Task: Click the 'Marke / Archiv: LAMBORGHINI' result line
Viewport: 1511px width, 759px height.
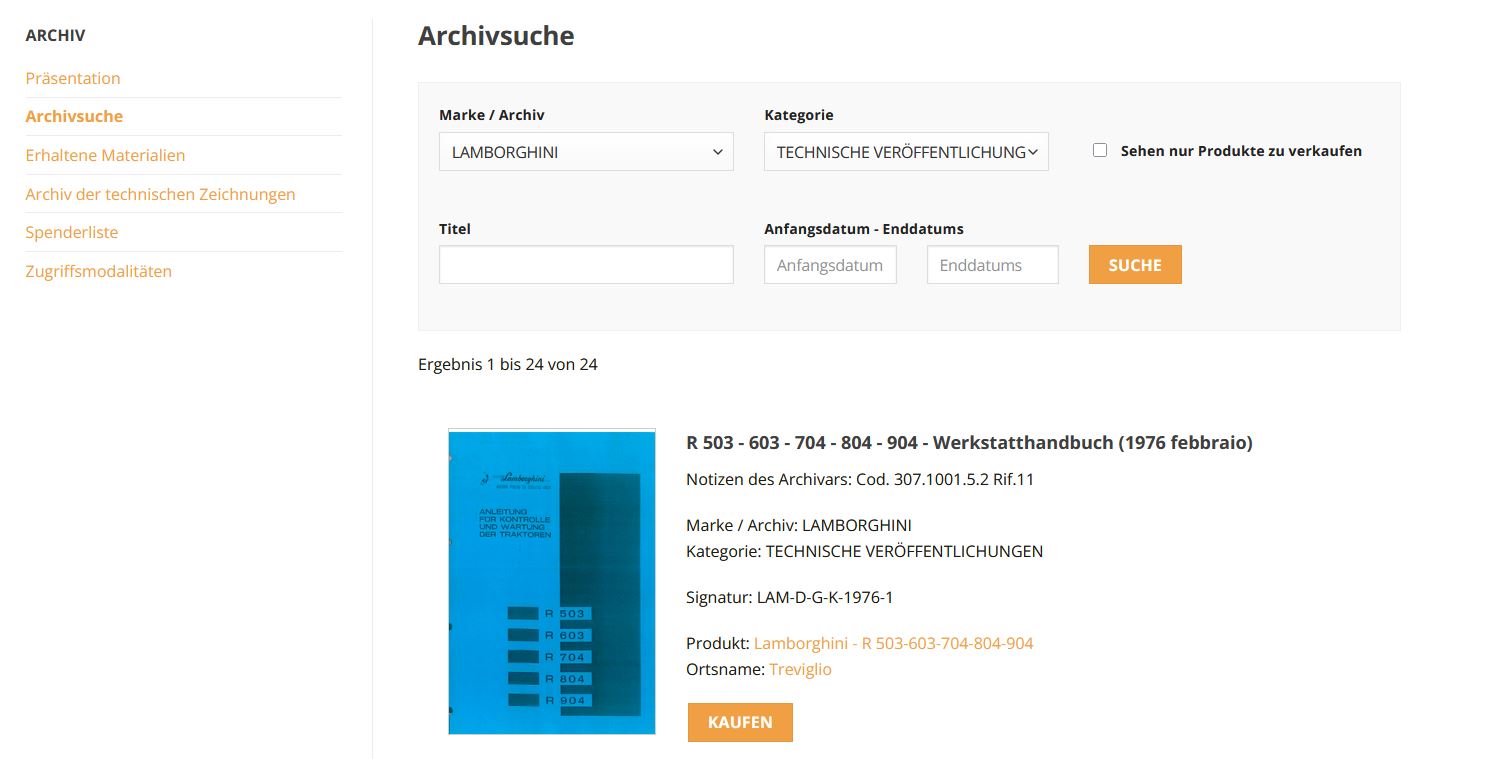Action: [x=799, y=525]
